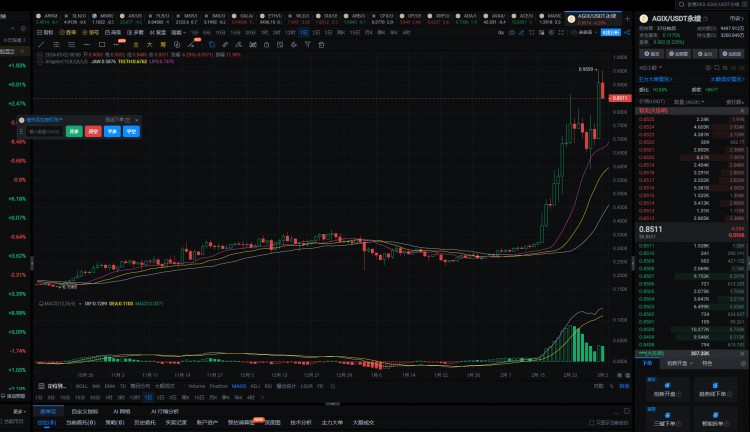The image size is (750, 432).
Task: Click the ARKM ticker tab
Action: [47, 19]
